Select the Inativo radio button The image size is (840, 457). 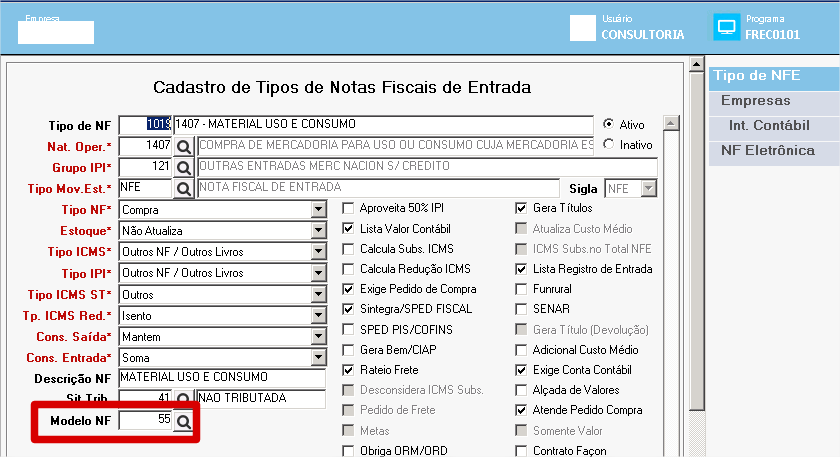pos(609,144)
